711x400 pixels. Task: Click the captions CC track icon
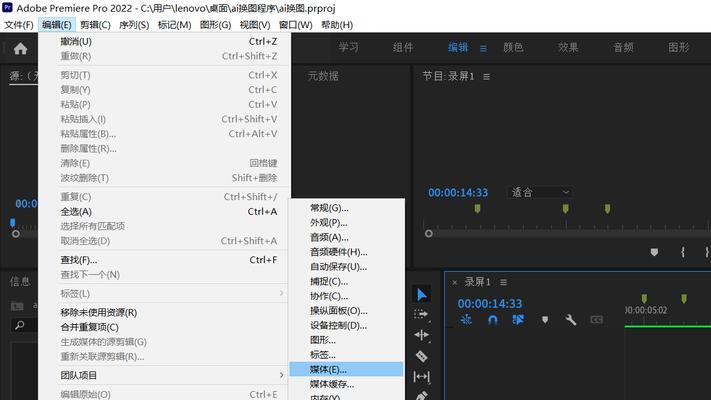[x=596, y=320]
